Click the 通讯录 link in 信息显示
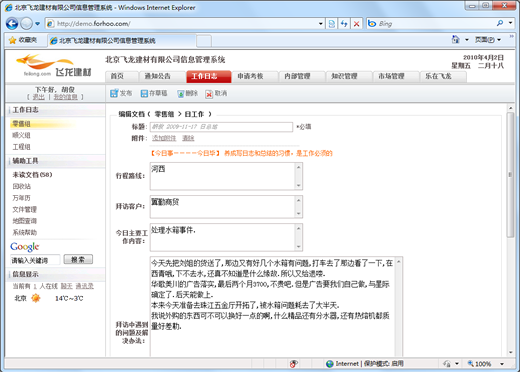 pos(84,286)
